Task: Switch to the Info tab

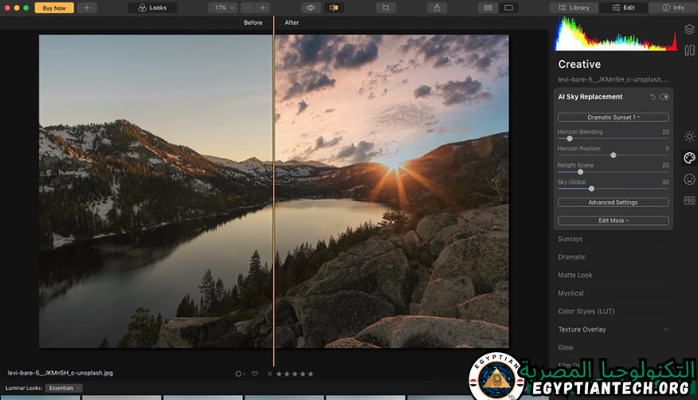Action: click(x=674, y=7)
